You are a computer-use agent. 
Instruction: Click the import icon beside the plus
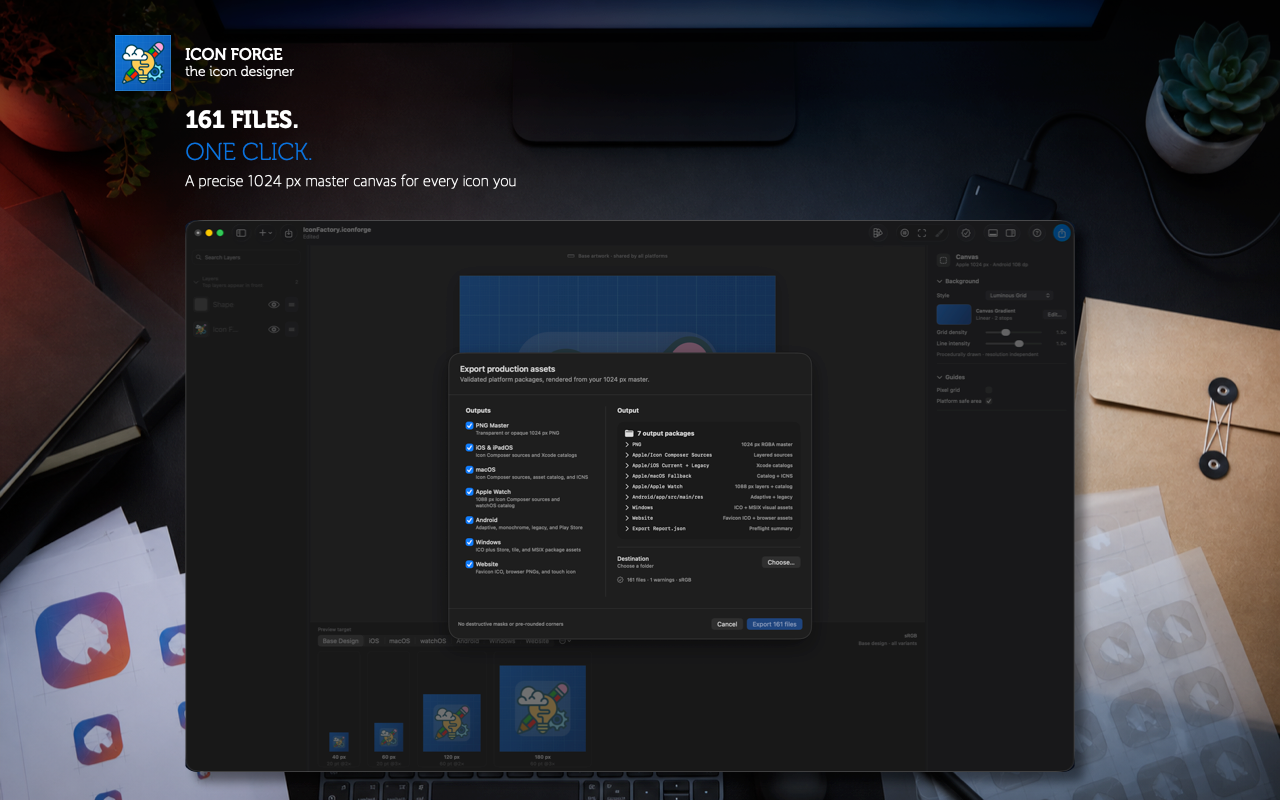[x=289, y=233]
